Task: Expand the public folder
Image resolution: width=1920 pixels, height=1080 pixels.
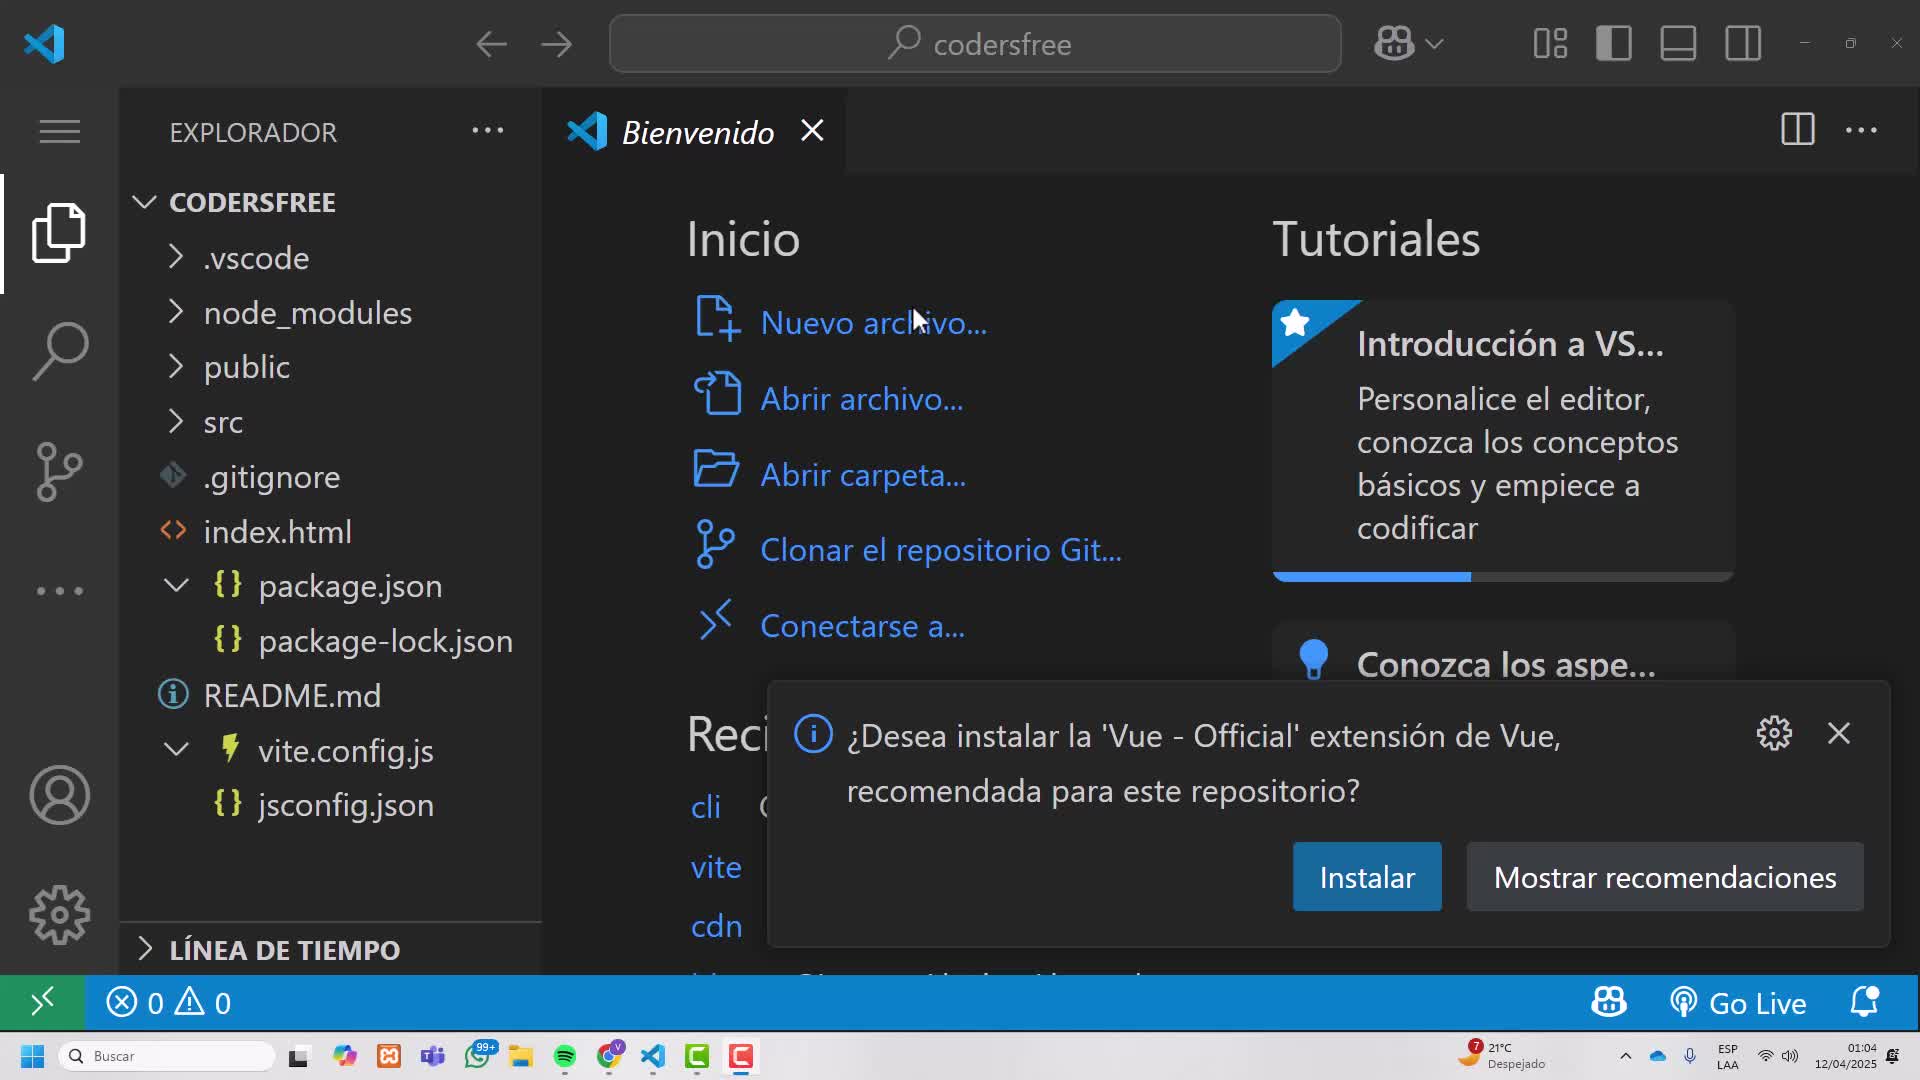Action: pyautogui.click(x=176, y=366)
